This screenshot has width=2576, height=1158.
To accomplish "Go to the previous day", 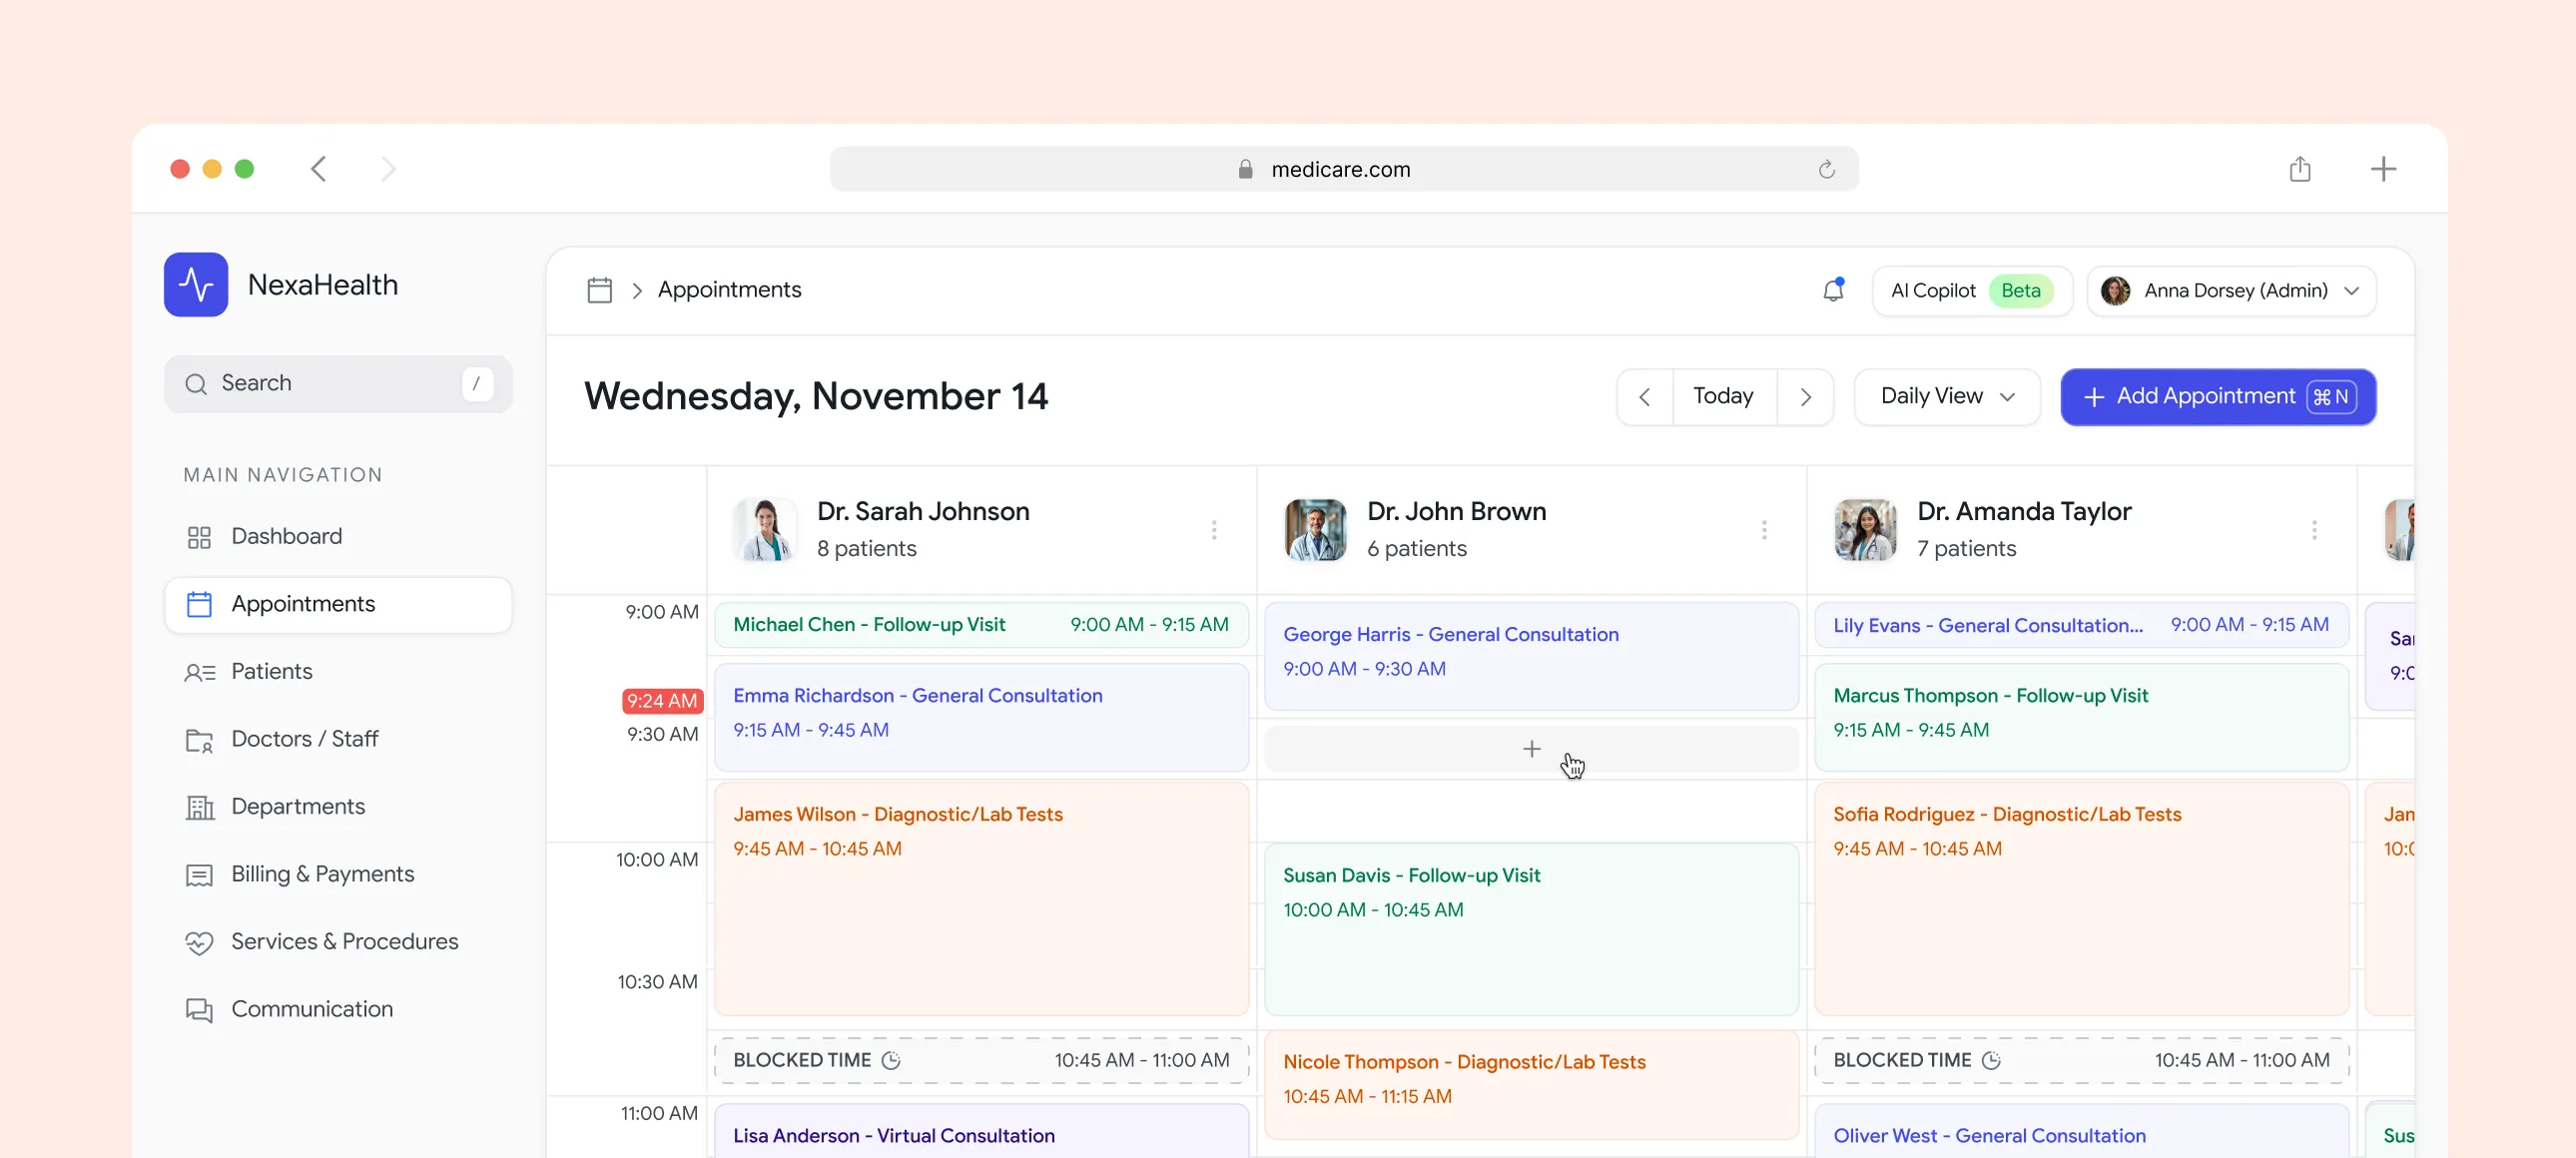I will coord(1644,397).
